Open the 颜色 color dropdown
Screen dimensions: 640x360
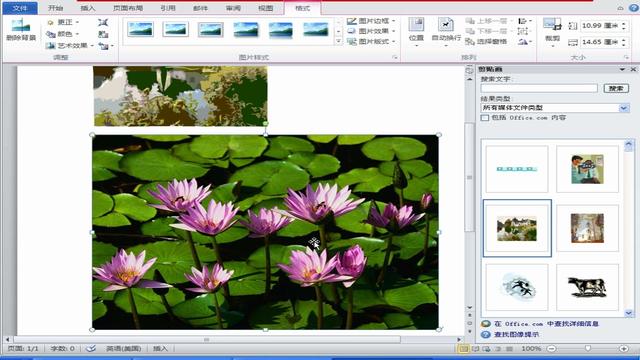pos(62,34)
